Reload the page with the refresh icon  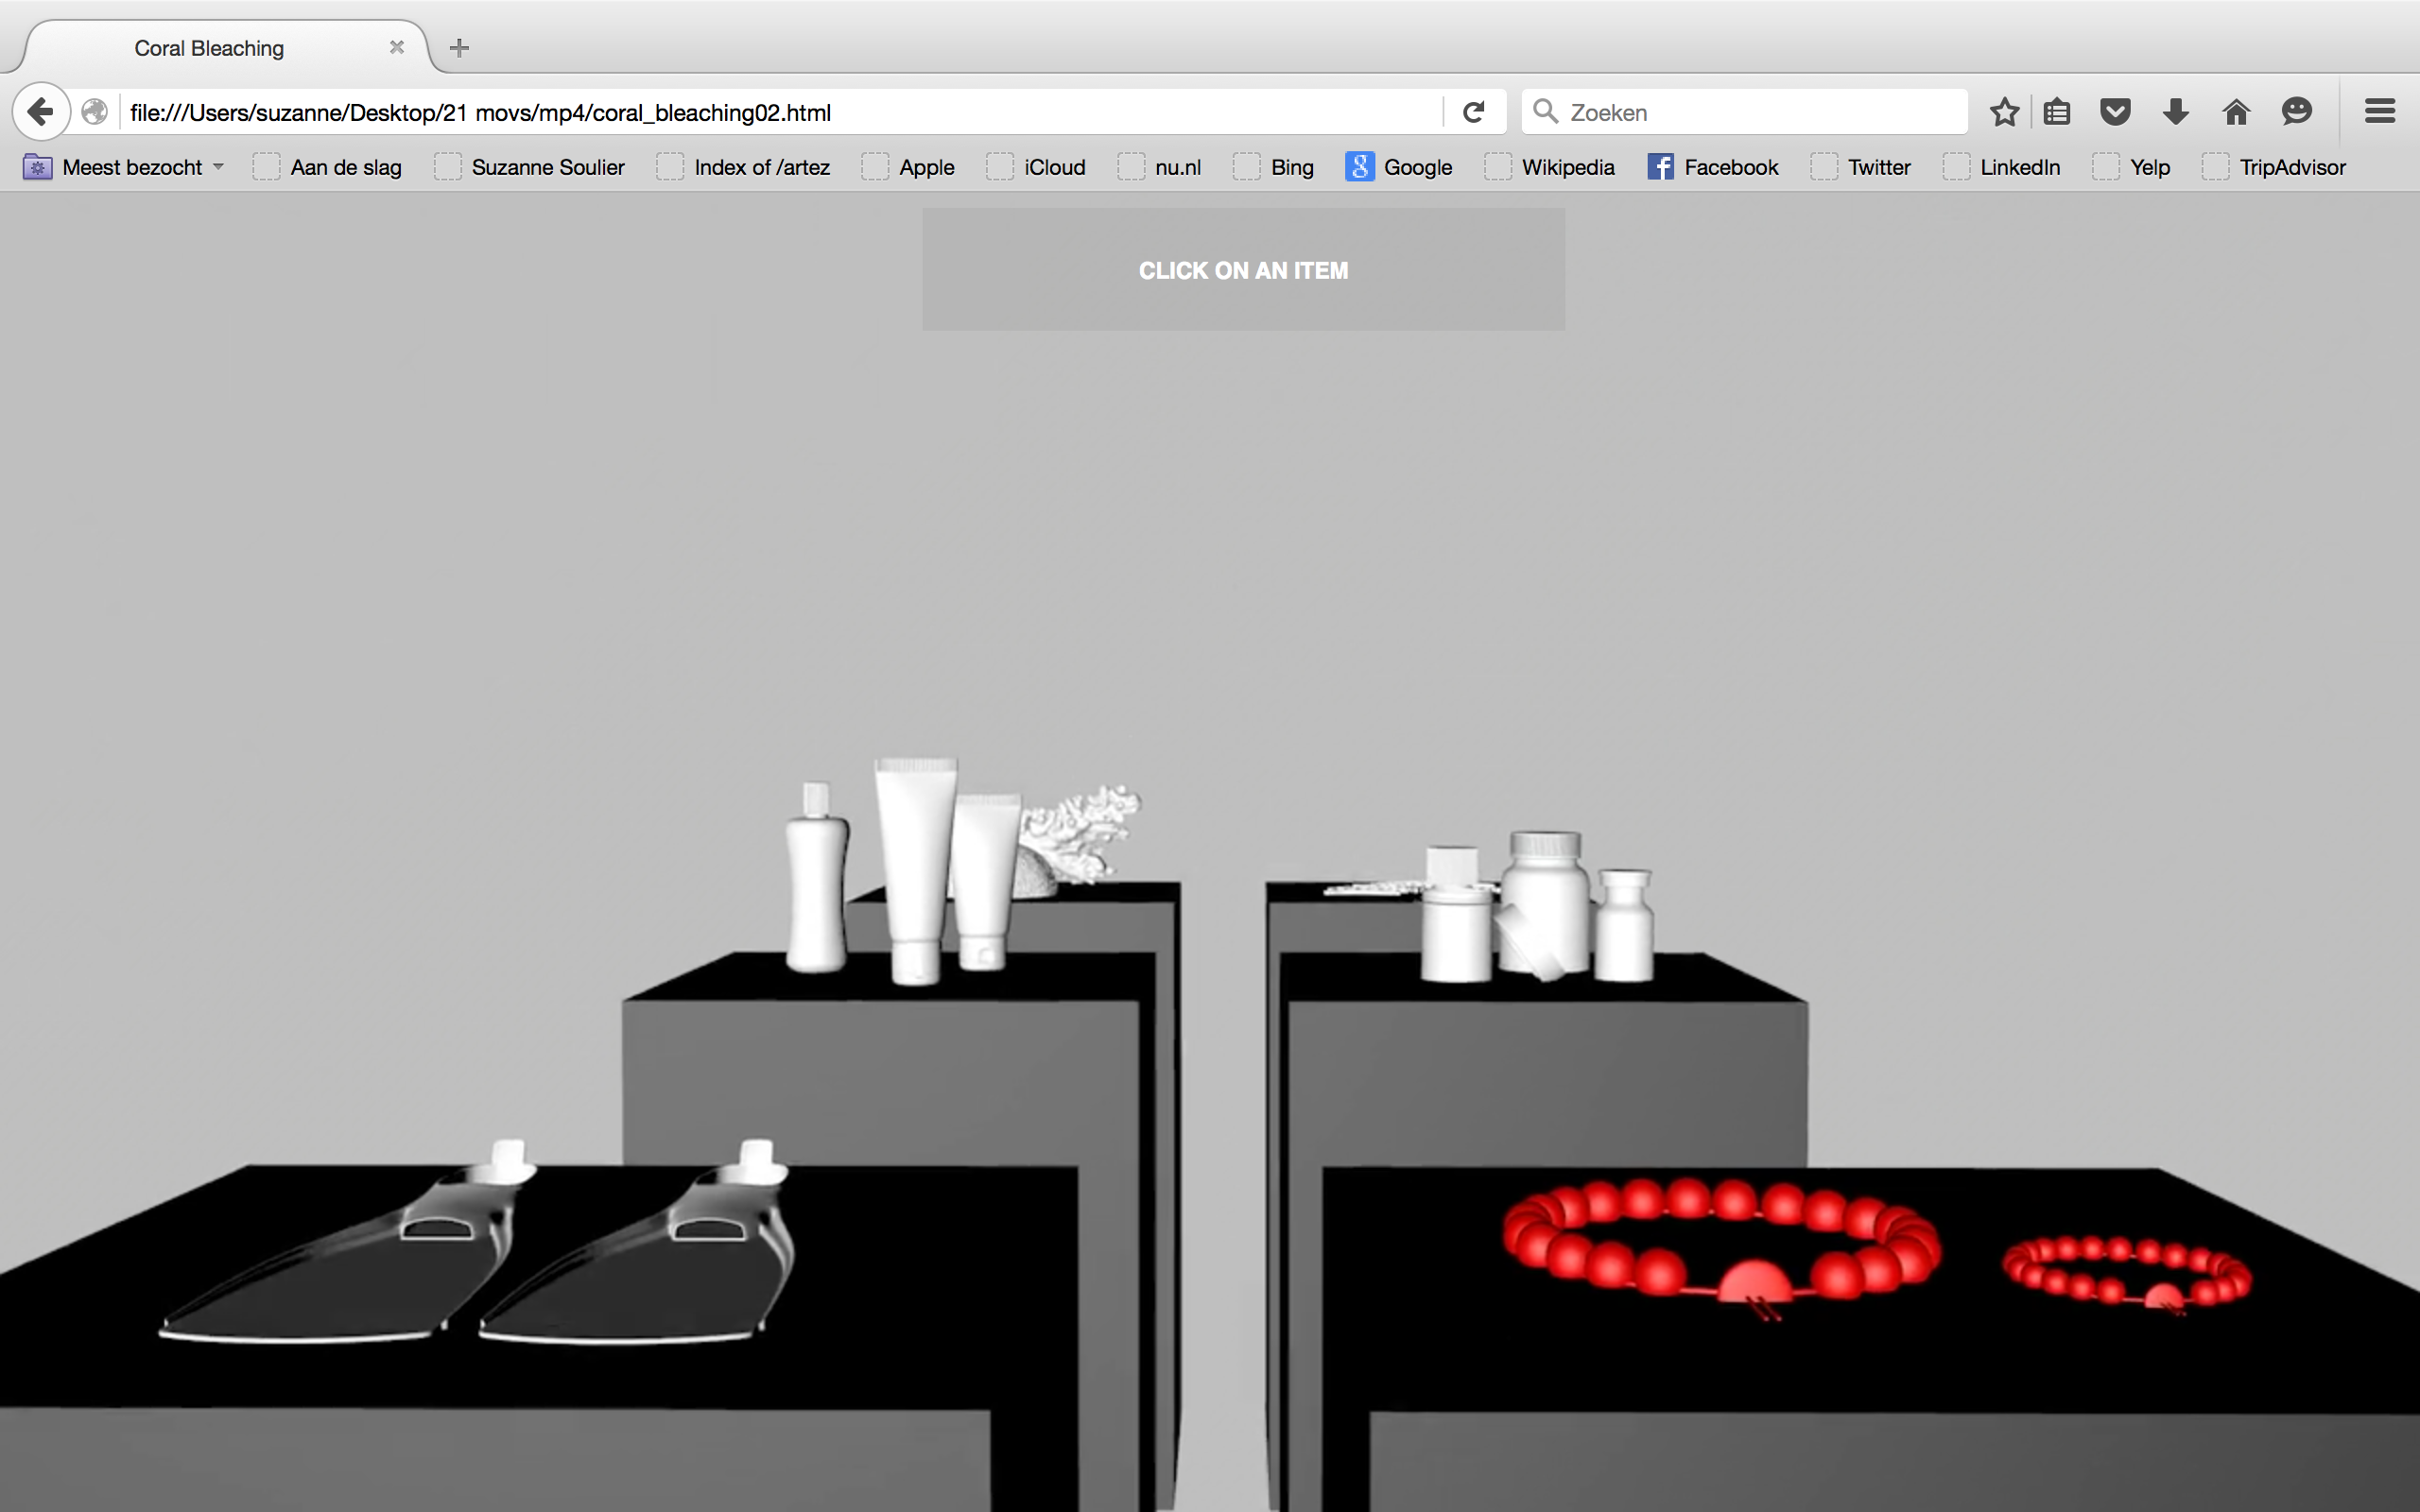[x=1473, y=112]
